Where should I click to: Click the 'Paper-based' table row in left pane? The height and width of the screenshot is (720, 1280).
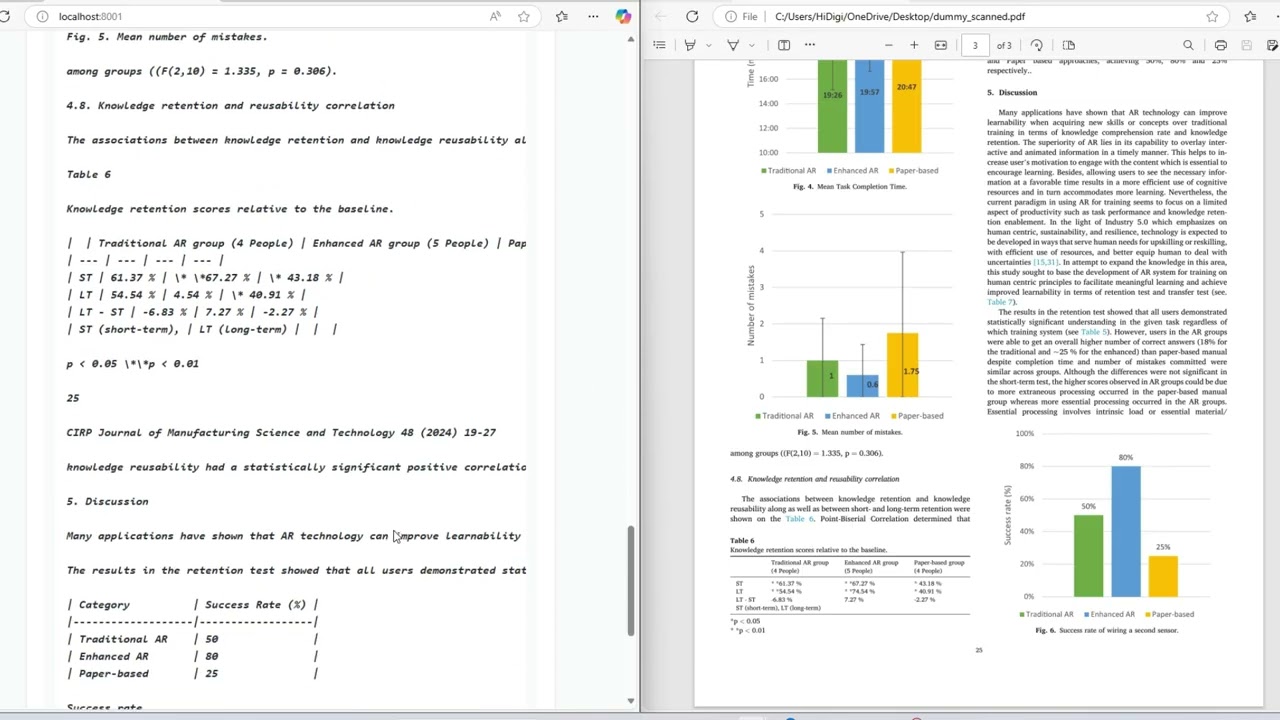click(x=192, y=673)
